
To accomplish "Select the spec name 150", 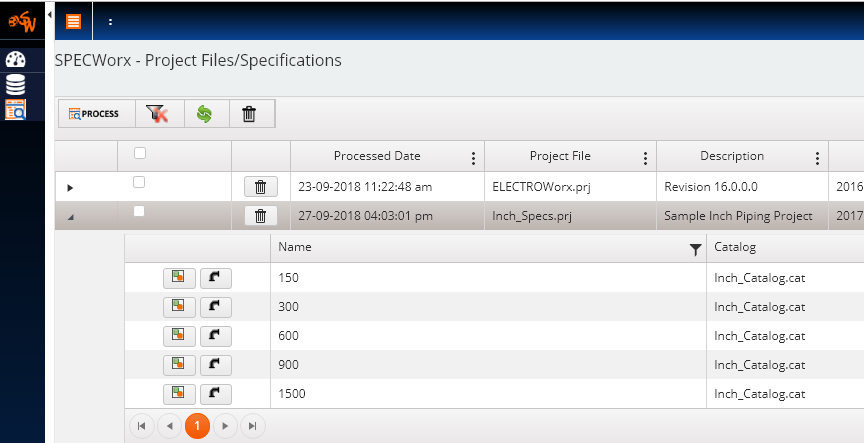I will tap(288, 278).
